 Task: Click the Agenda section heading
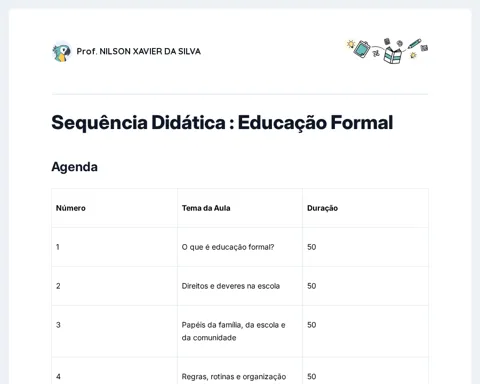pyautogui.click(x=74, y=167)
